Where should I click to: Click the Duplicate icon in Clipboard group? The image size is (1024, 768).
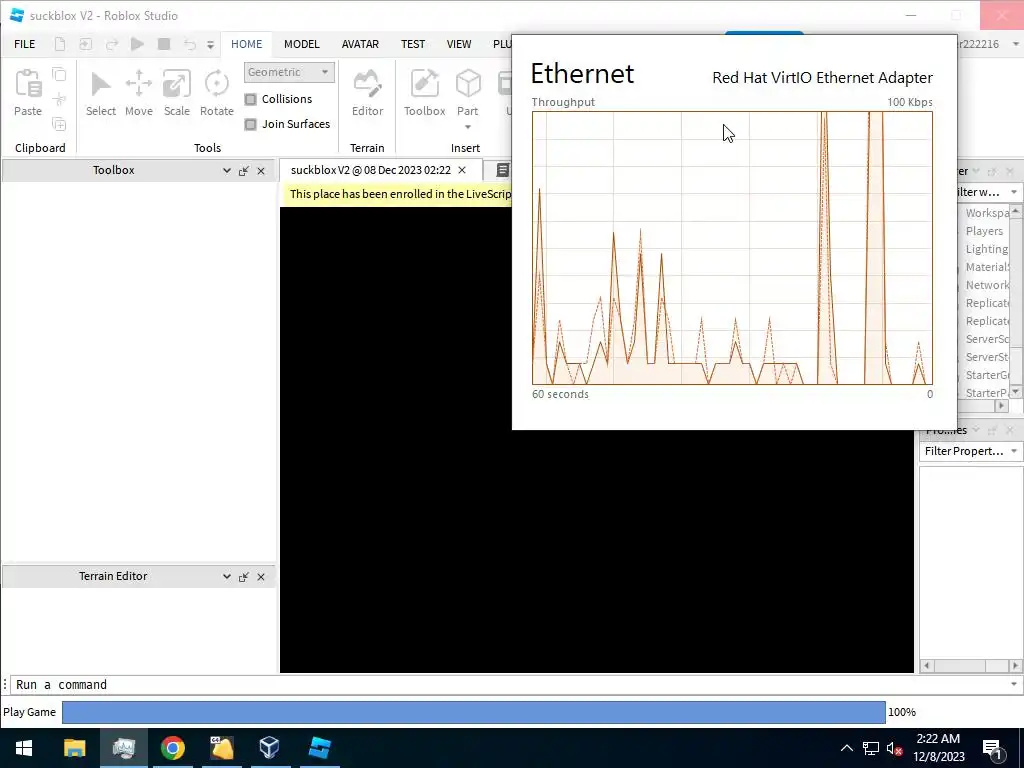pos(59,124)
